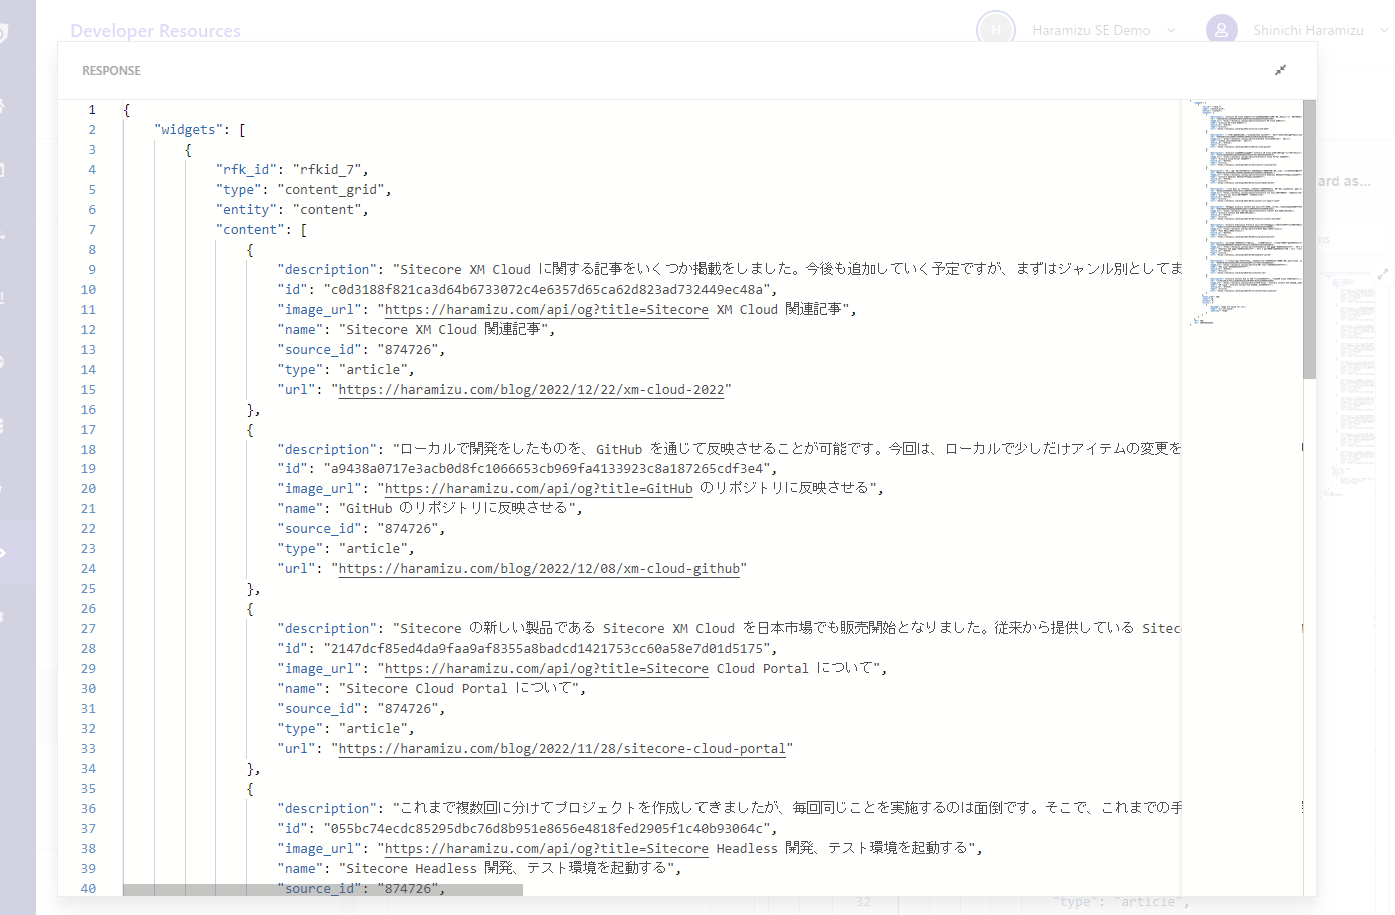This screenshot has height=915, width=1395.
Task: Click the "source_id" value on line 22
Action: [408, 529]
